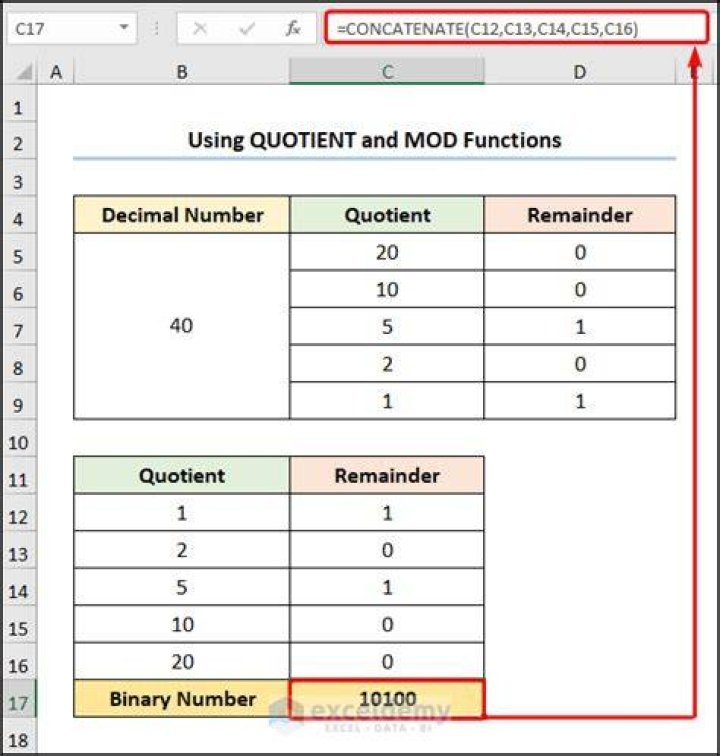Screen dimensions: 720x756
Task: Select the 'Remainder' header in row 11
Action: (387, 475)
